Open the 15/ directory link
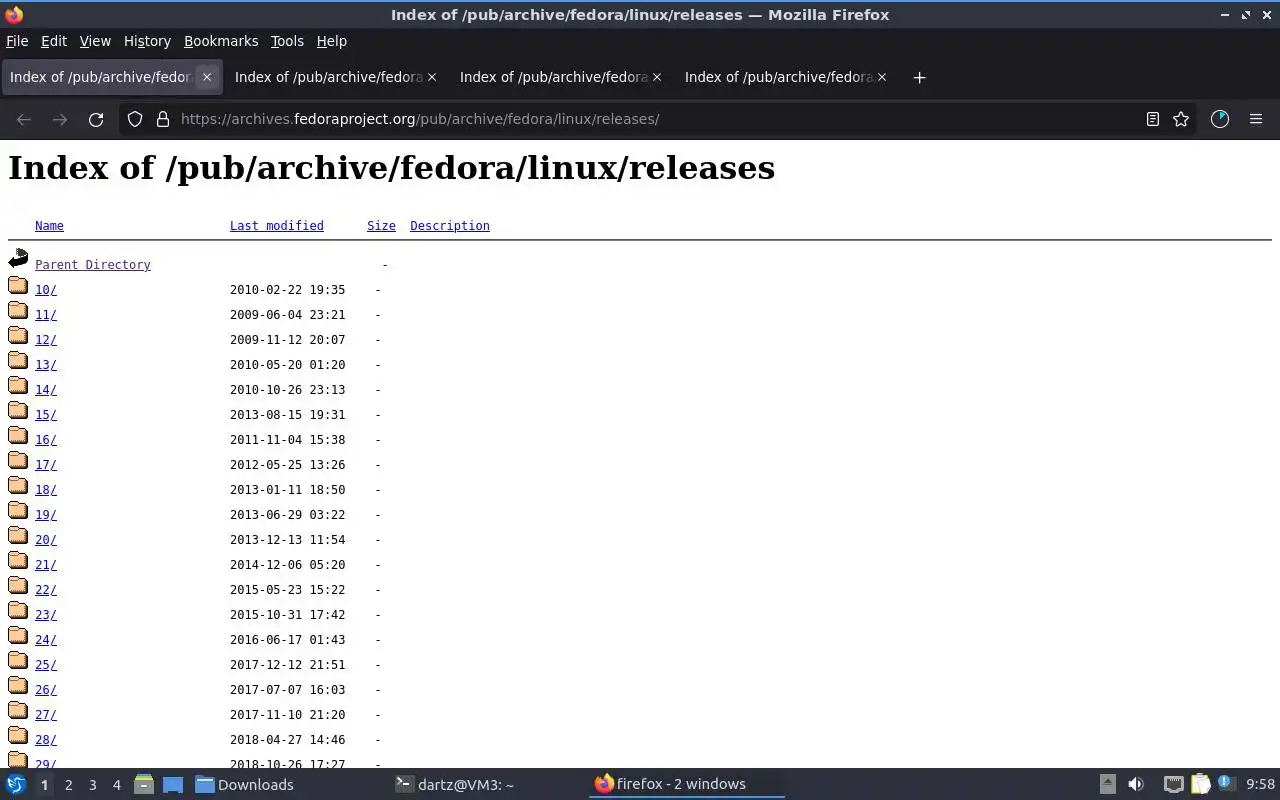This screenshot has height=800, width=1280. point(46,415)
